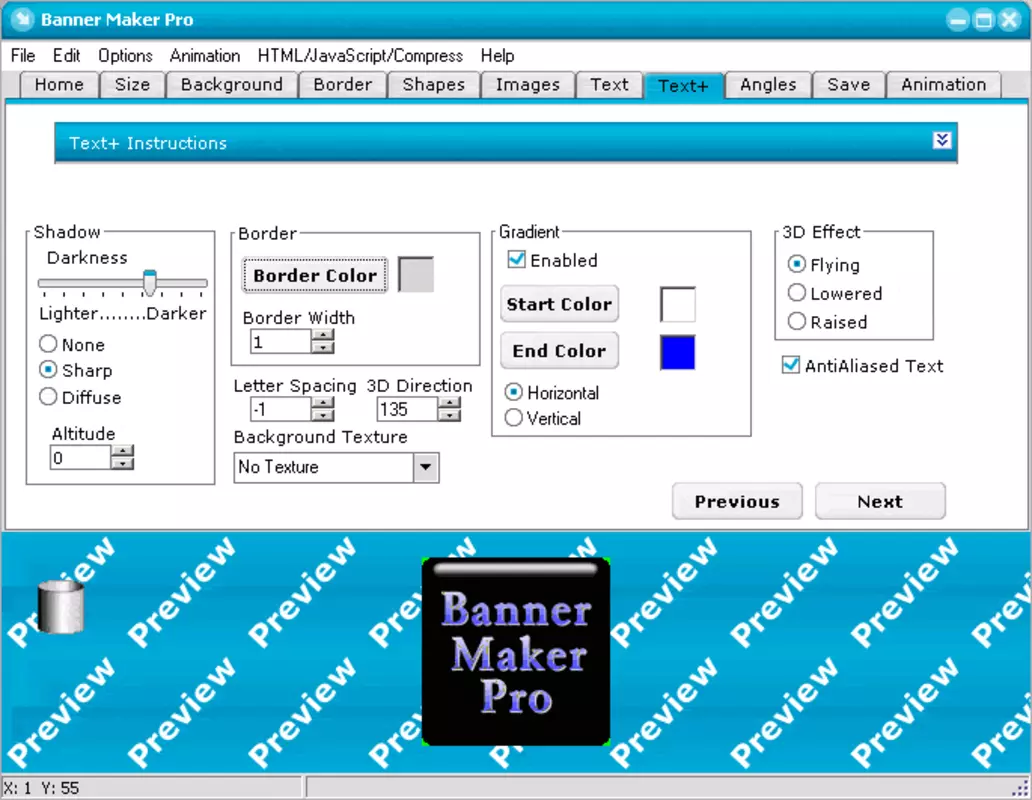Switch to the Text tab
Screen dimensions: 1032x800
[609, 85]
